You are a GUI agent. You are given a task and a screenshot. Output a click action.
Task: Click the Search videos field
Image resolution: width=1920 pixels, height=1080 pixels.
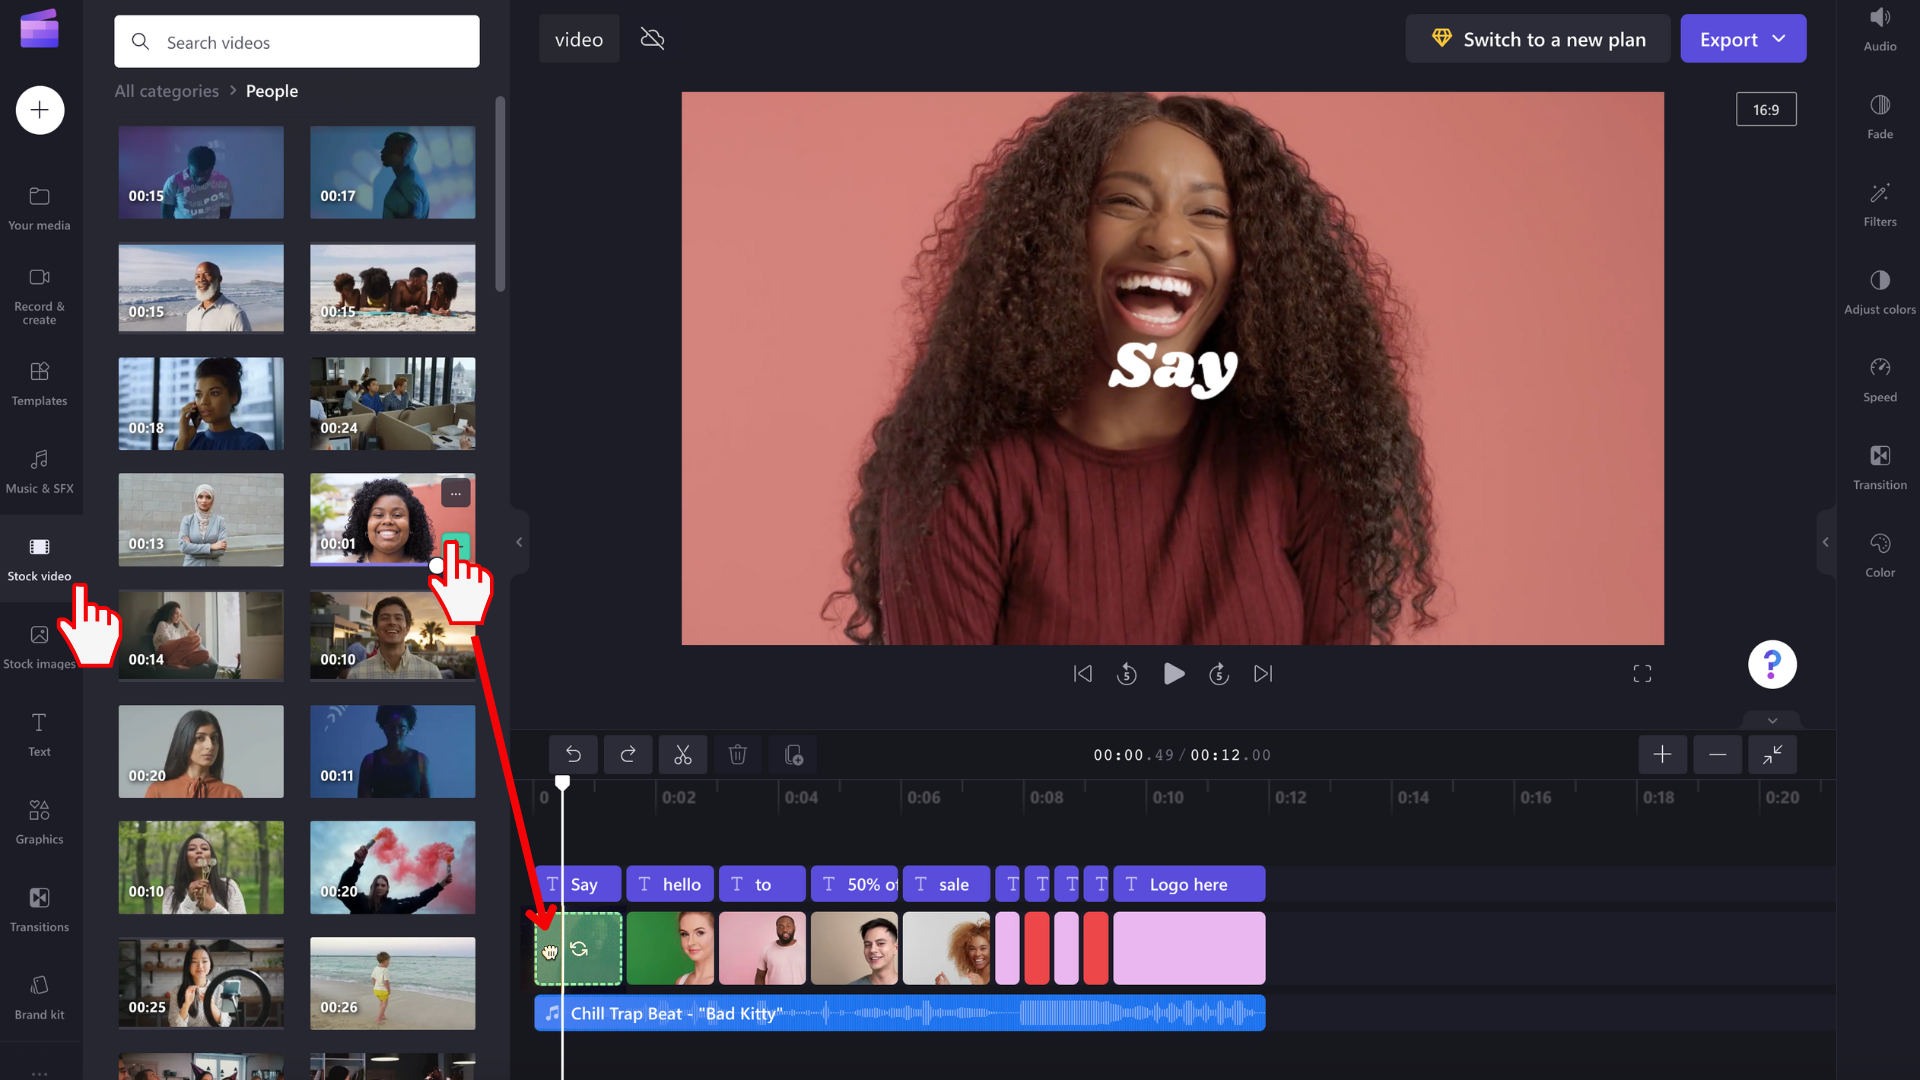coord(297,42)
